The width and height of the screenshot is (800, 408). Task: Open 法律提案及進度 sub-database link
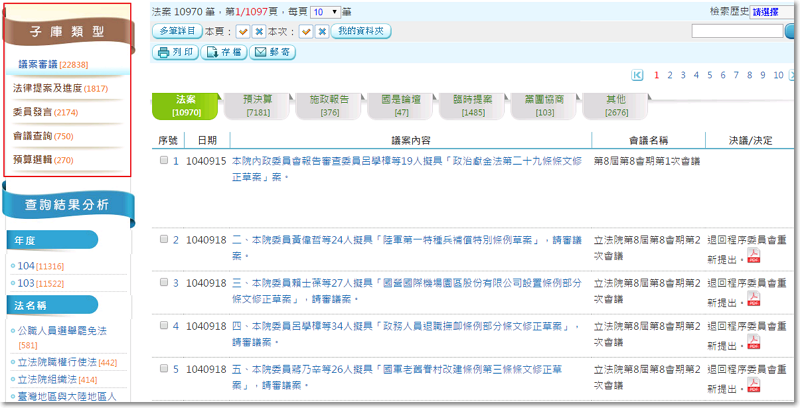60,88
